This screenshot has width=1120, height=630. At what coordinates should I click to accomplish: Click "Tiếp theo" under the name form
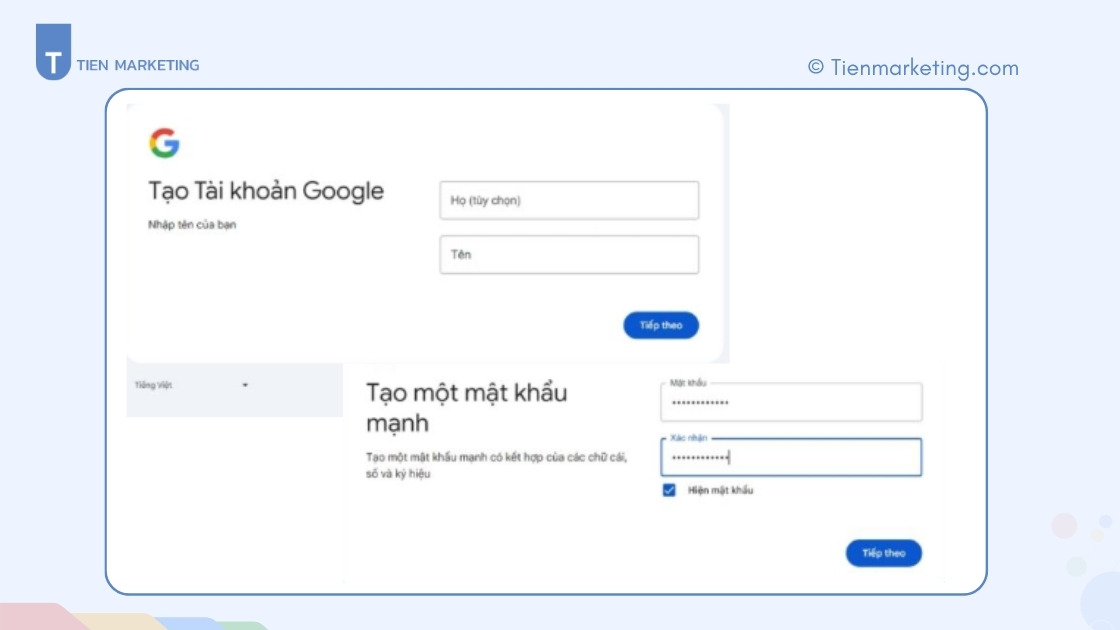click(661, 325)
